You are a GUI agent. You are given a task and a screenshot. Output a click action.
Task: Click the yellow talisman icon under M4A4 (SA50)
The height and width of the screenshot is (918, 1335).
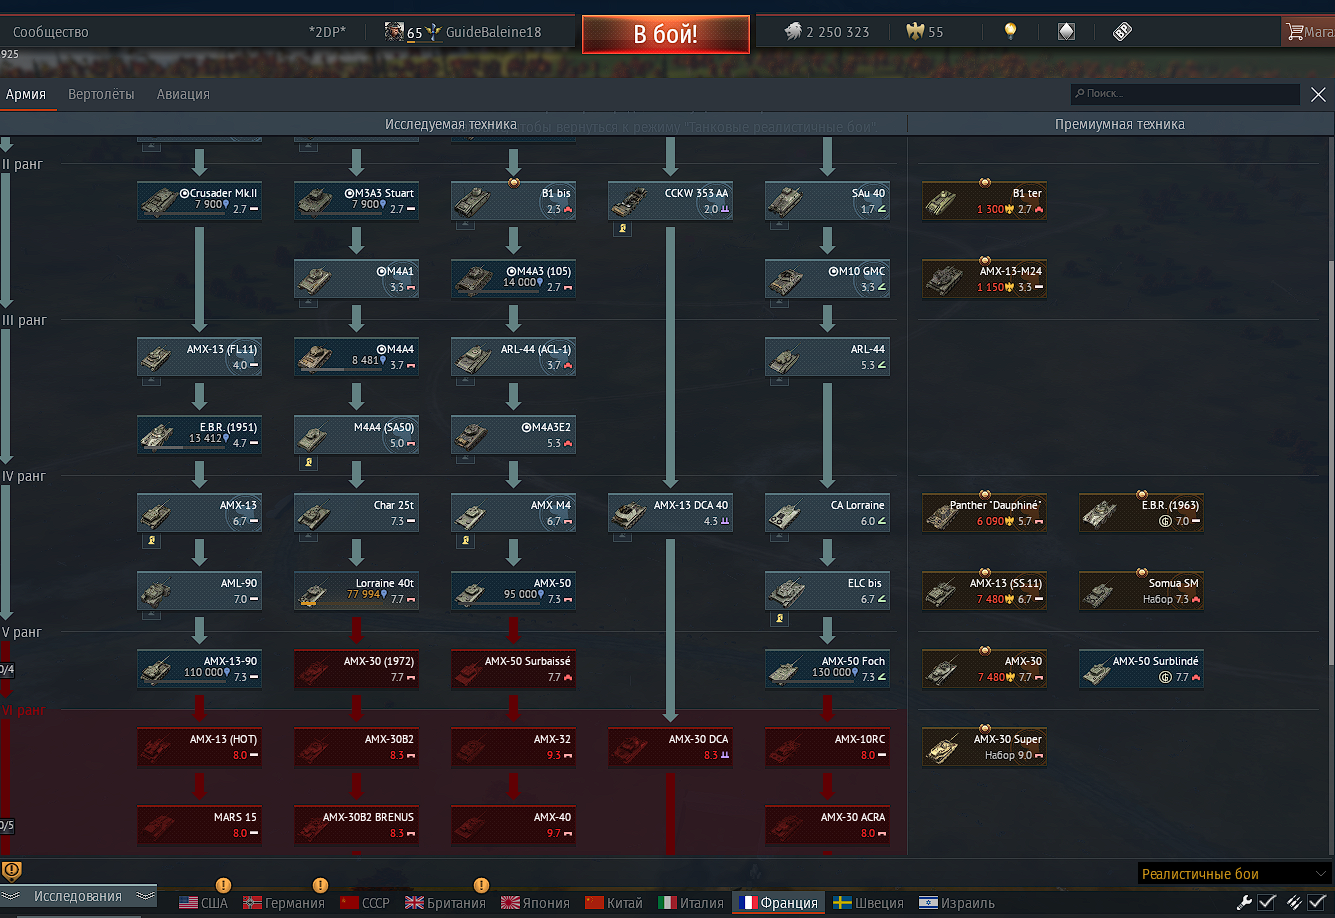[x=309, y=463]
